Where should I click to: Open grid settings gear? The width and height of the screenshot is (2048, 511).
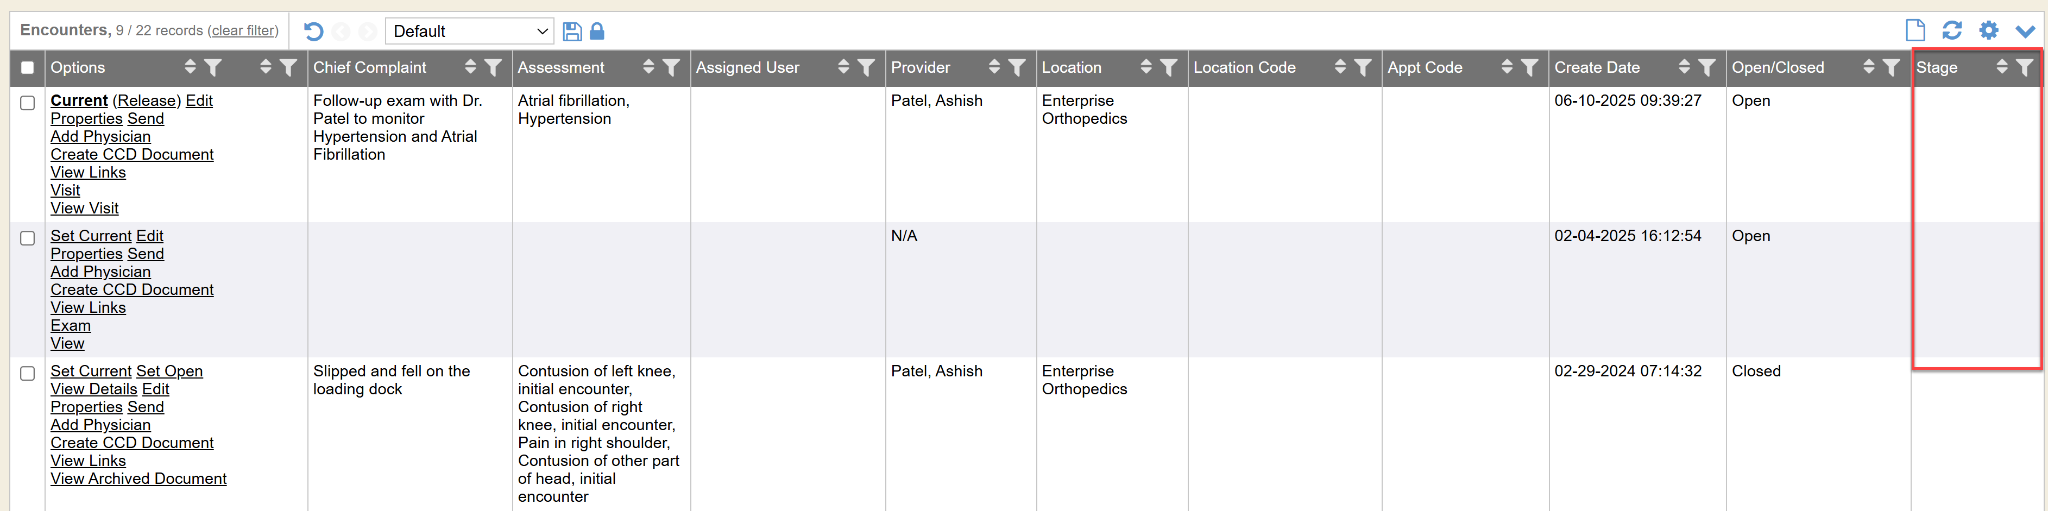tap(1989, 30)
